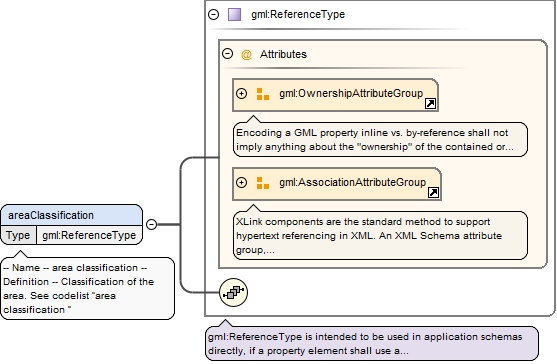Click the orange @ attributes icon
This screenshot has height=364, width=557.
coord(246,54)
